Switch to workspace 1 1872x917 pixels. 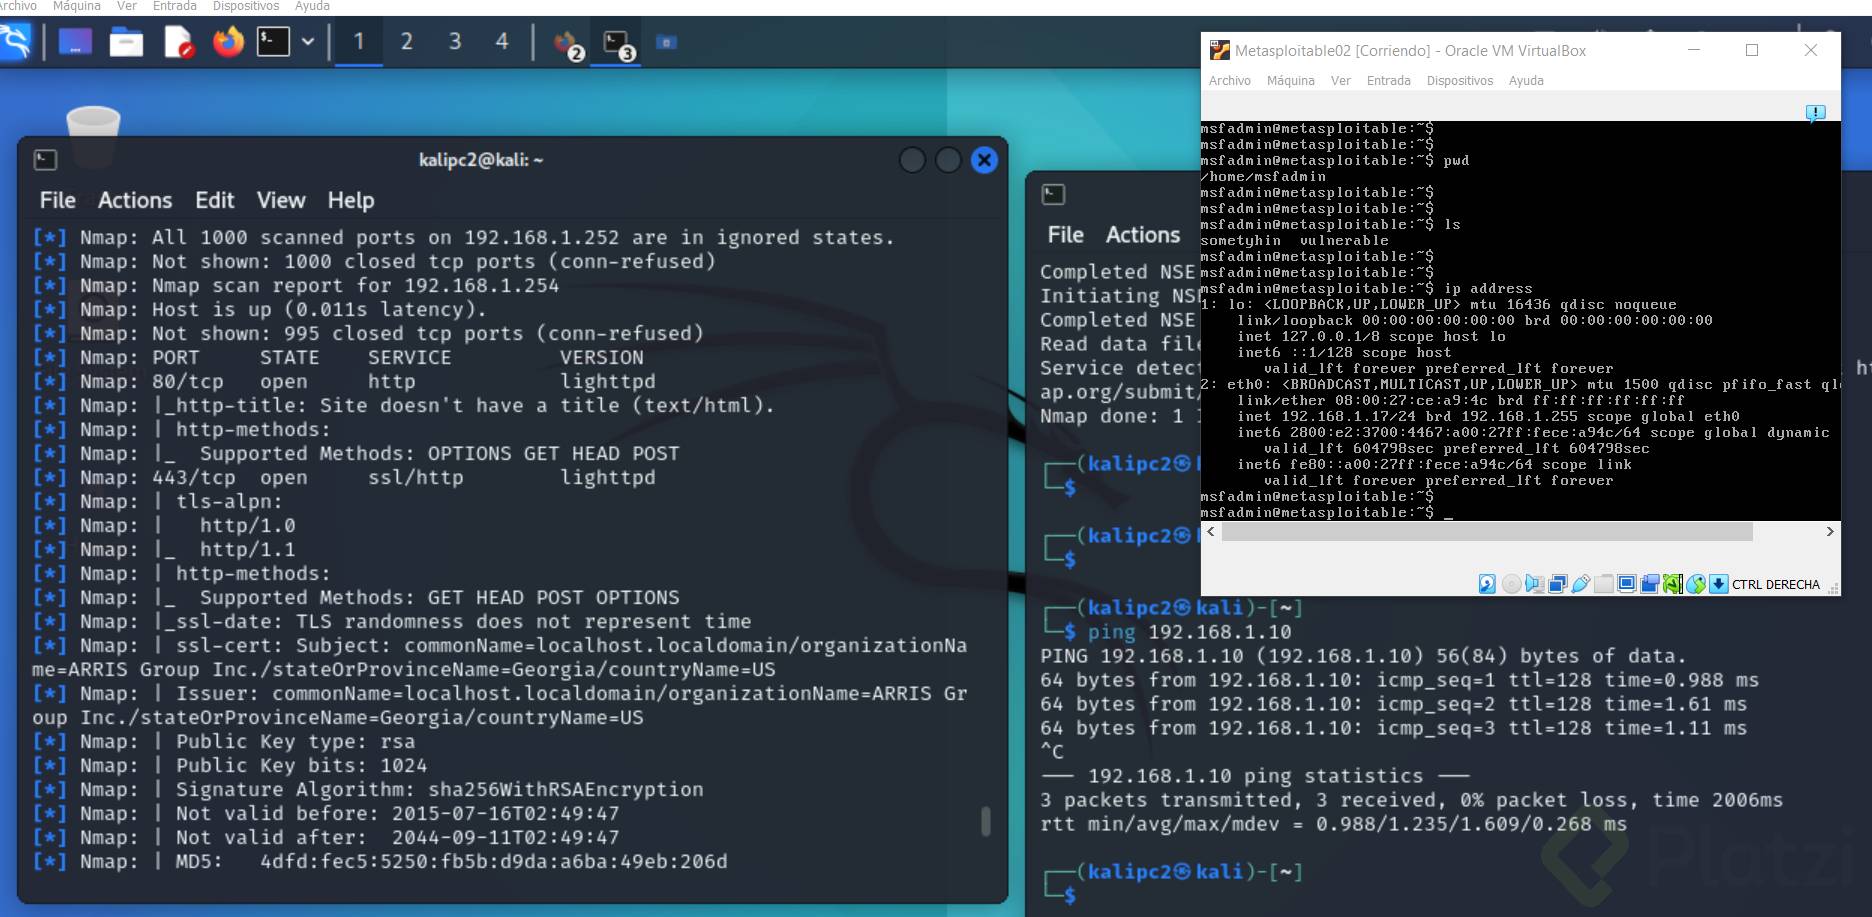pyautogui.click(x=359, y=42)
